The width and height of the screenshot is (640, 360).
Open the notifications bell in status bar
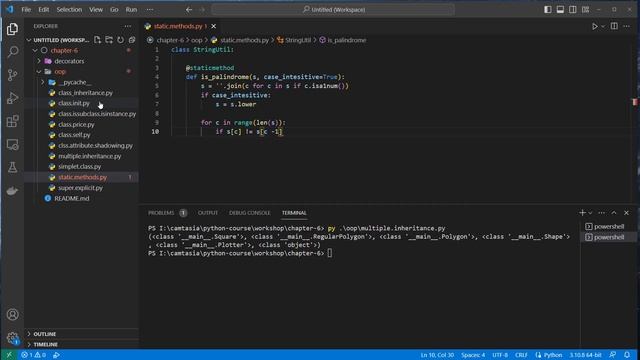[x=627, y=355]
